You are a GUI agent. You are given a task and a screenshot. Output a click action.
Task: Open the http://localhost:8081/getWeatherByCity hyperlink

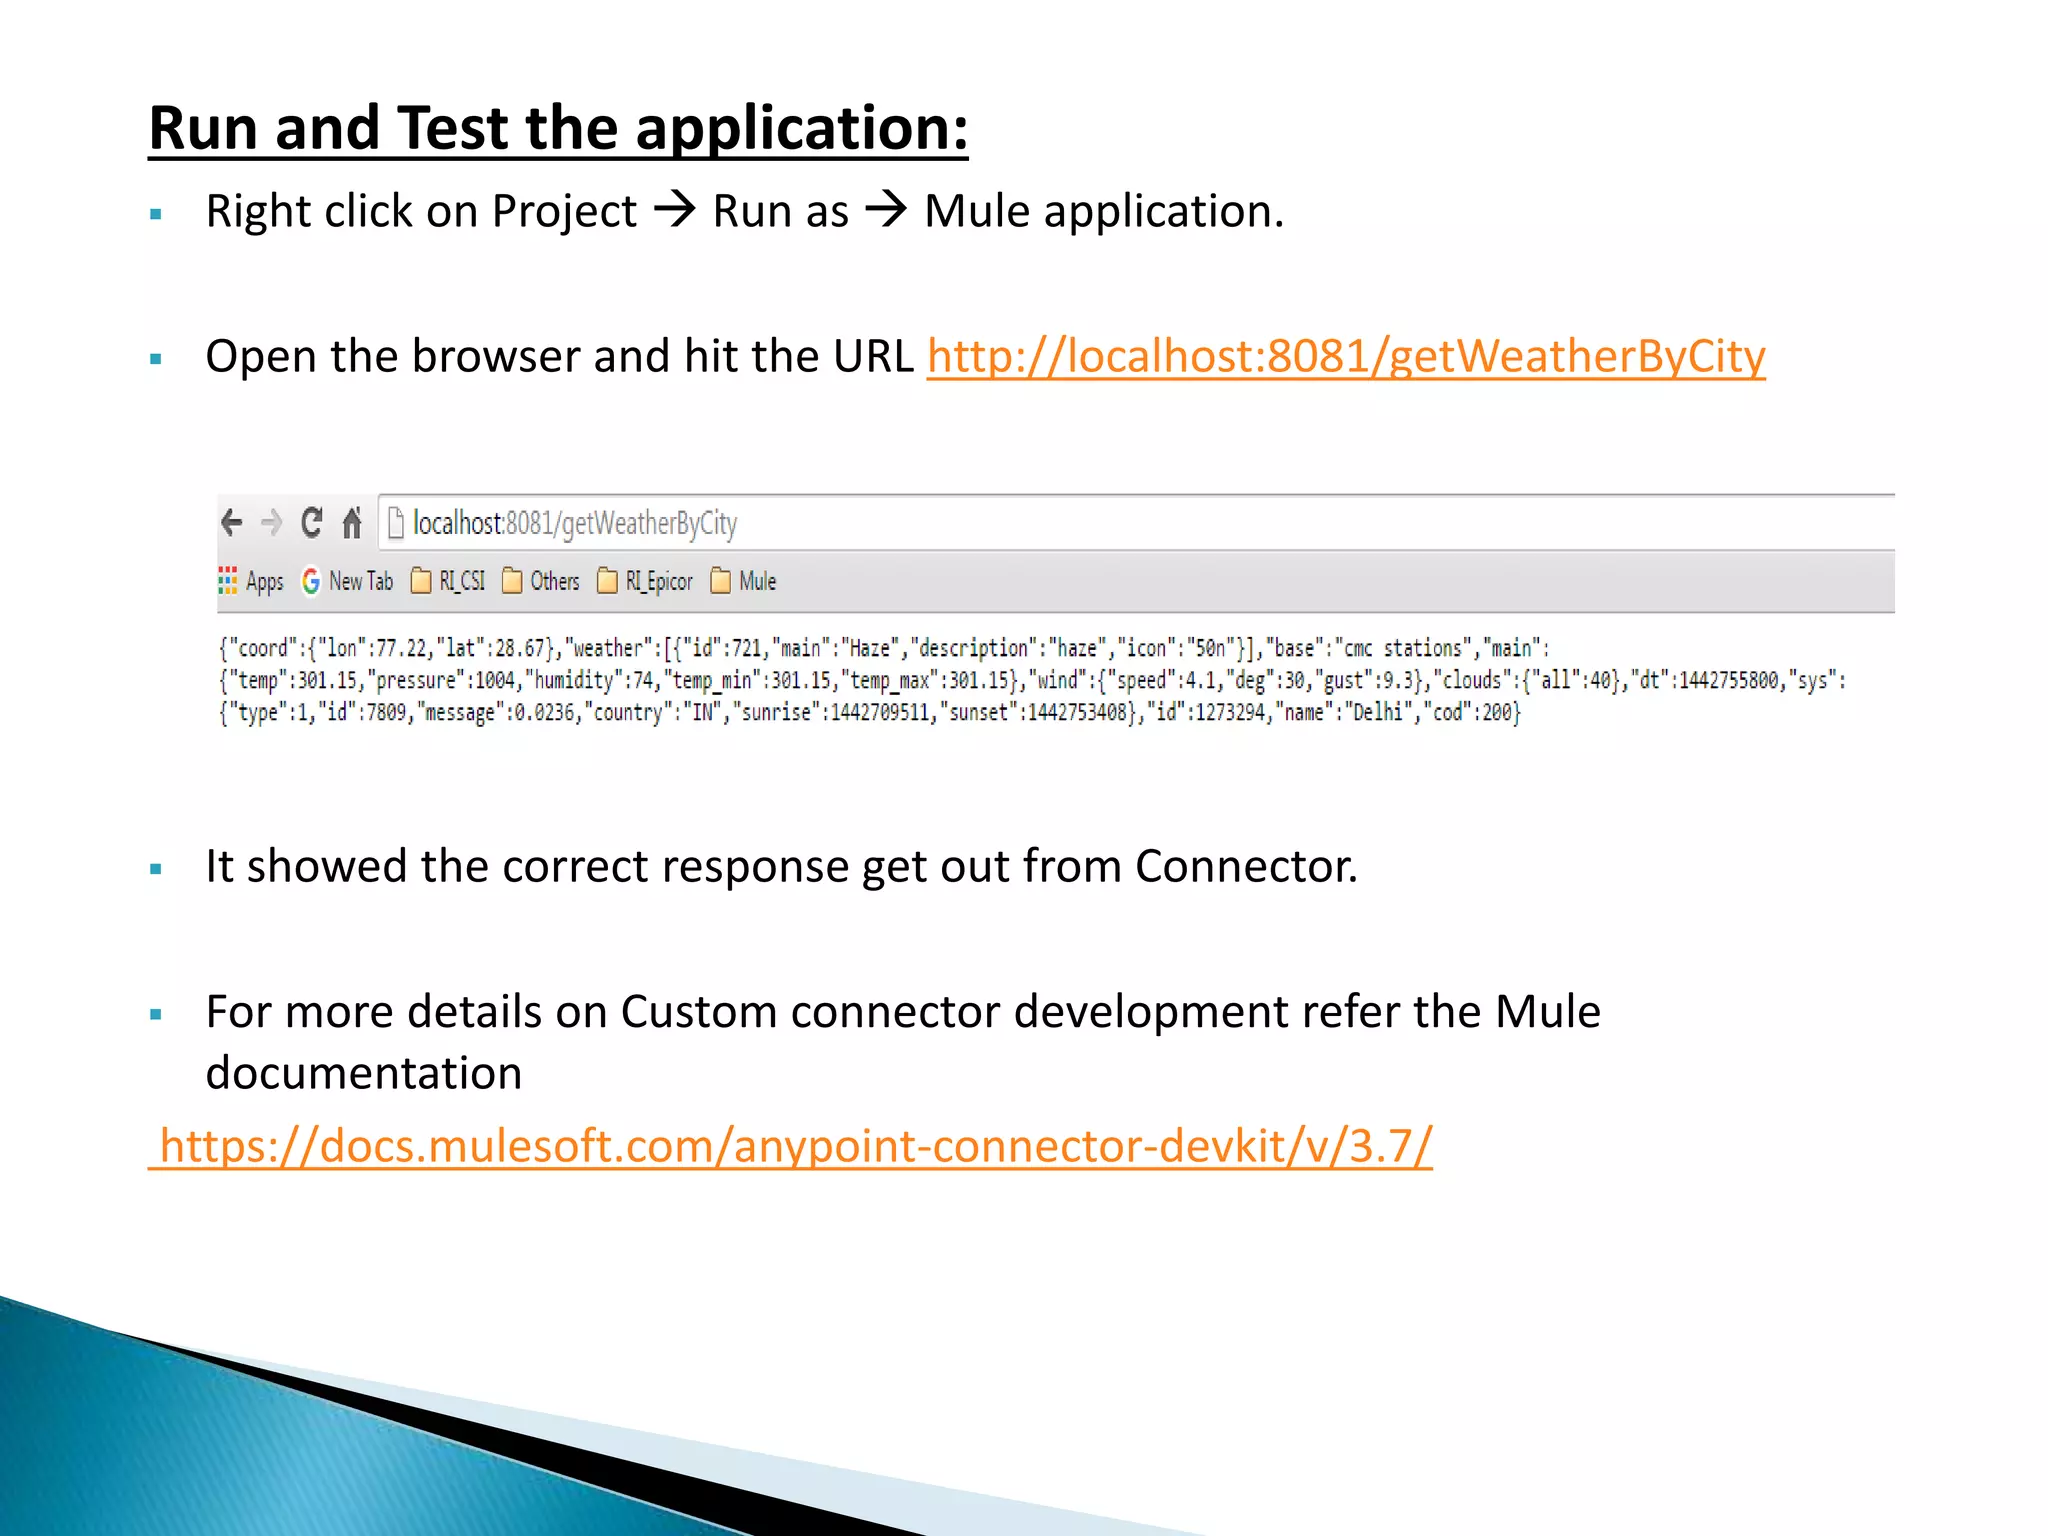(x=1346, y=357)
